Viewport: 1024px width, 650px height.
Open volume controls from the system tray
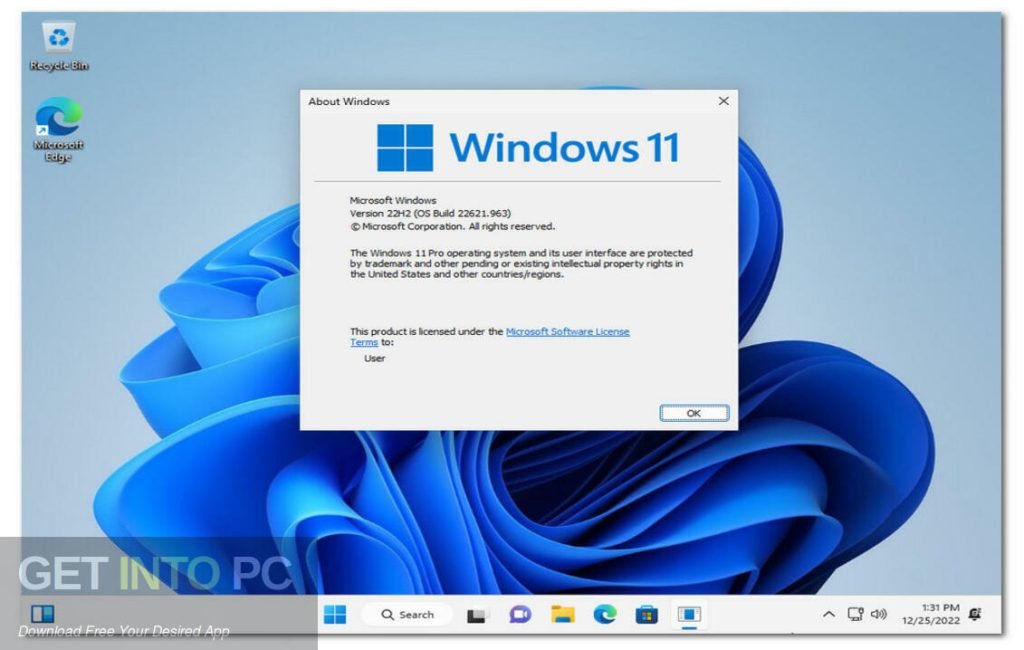click(877, 614)
